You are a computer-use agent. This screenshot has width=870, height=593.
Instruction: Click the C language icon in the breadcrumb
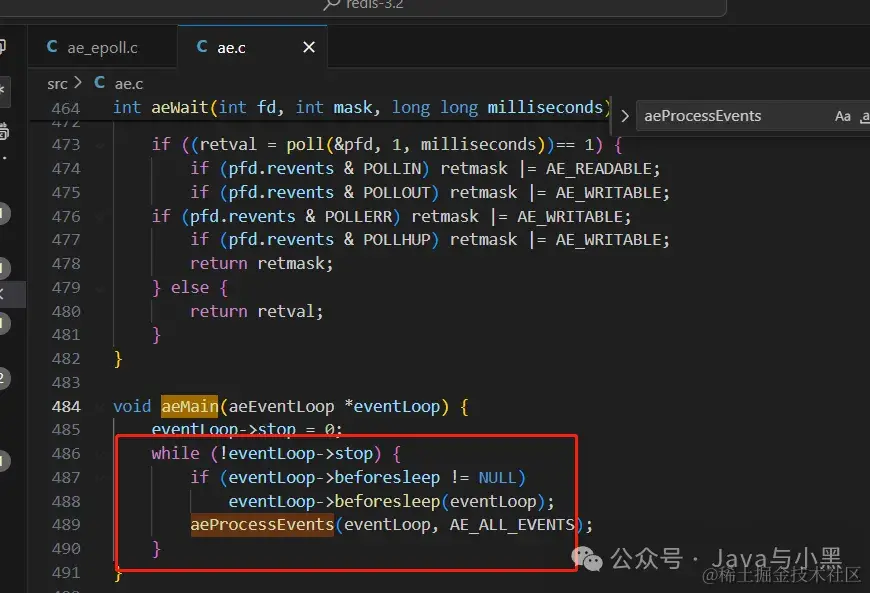[x=100, y=83]
